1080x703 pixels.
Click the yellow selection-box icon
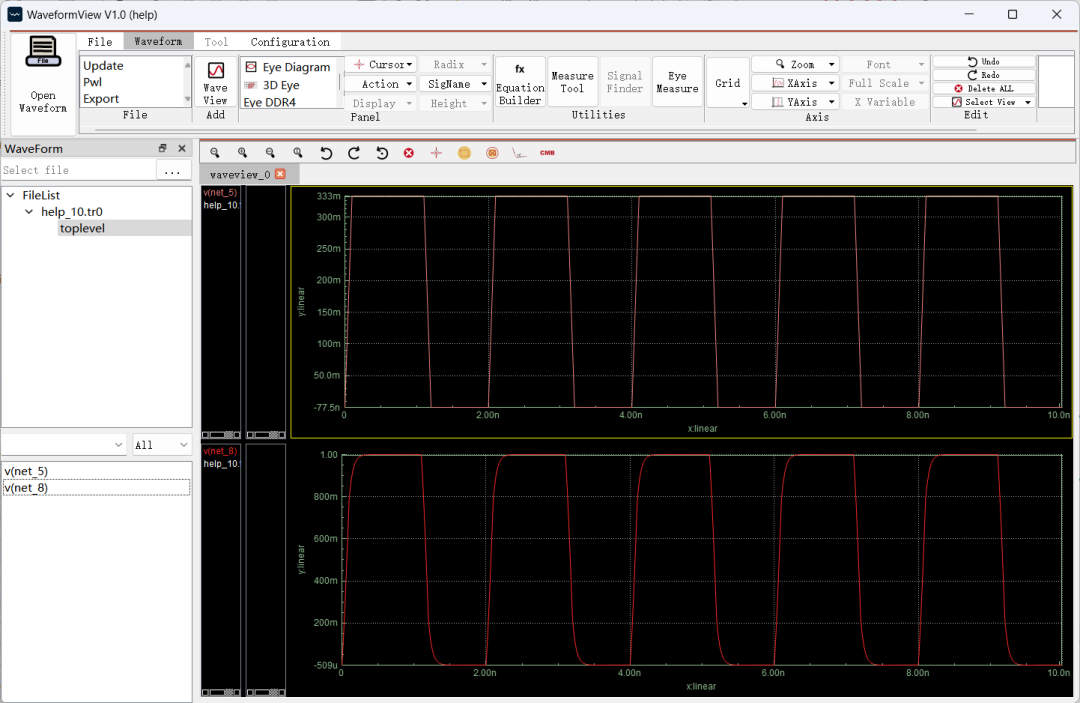(x=464, y=153)
